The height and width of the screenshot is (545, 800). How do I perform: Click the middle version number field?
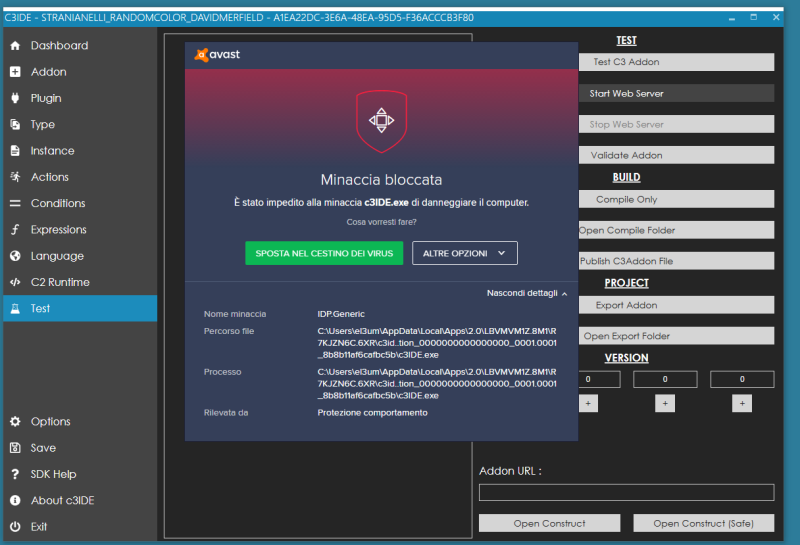665,379
